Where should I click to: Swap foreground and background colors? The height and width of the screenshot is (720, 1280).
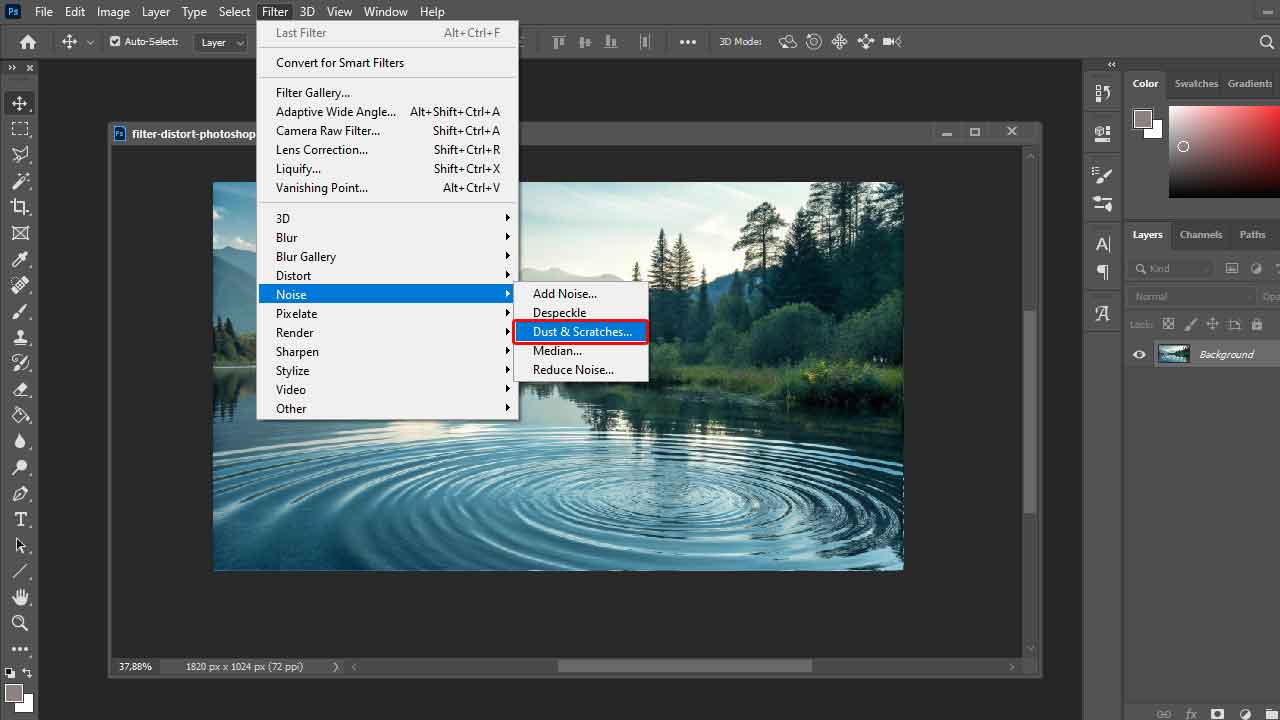pyautogui.click(x=27, y=673)
